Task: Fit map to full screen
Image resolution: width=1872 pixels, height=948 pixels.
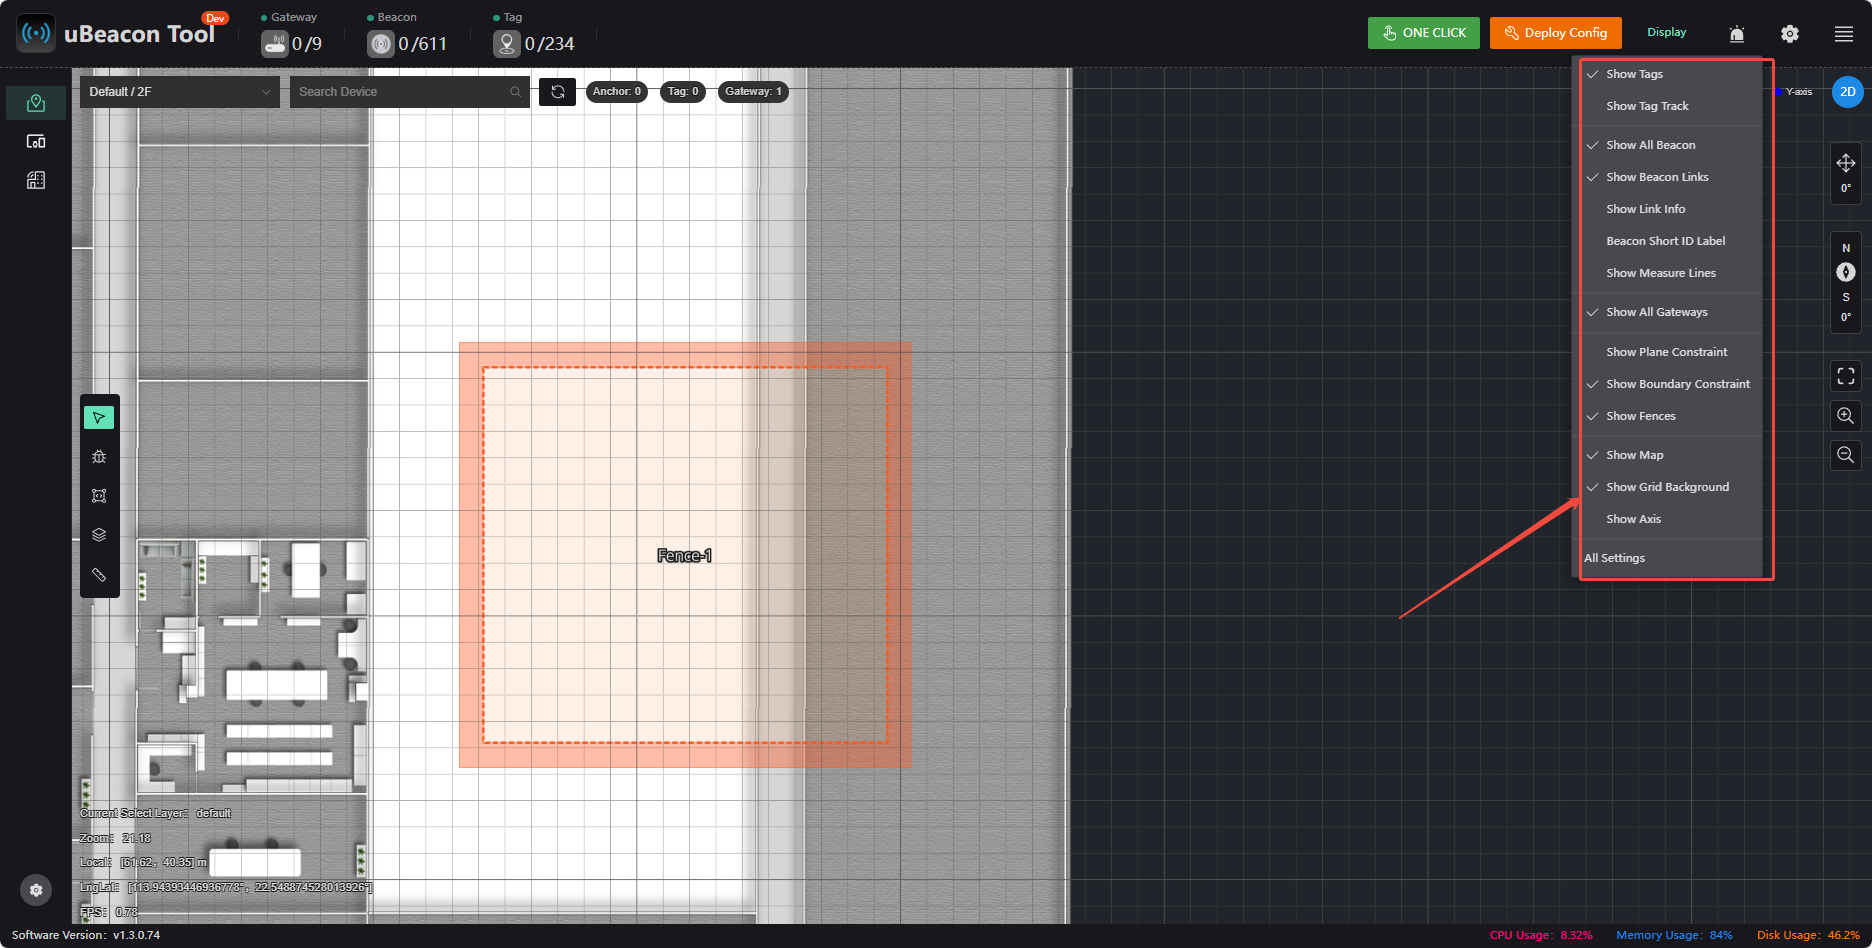Action: [1846, 376]
